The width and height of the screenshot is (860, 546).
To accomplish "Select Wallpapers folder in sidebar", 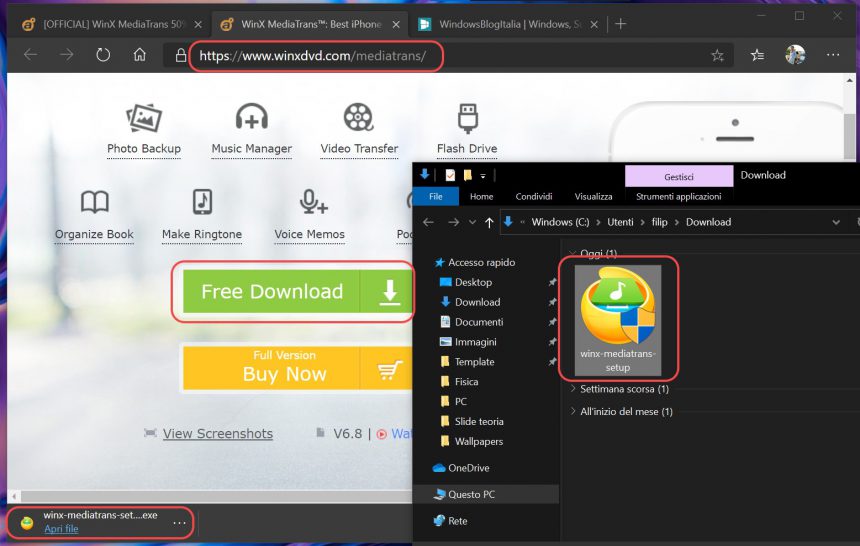I will (x=472, y=441).
